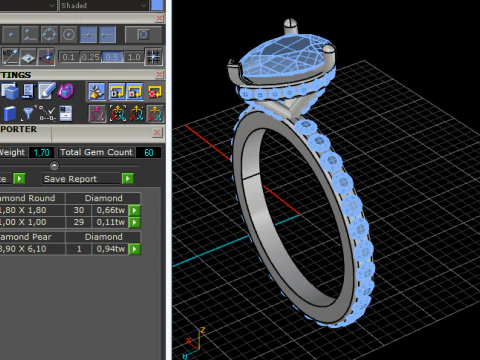Screen dimensions: 480x360
Task: Click the Weight value 1,70 field
Action: (x=42, y=153)
